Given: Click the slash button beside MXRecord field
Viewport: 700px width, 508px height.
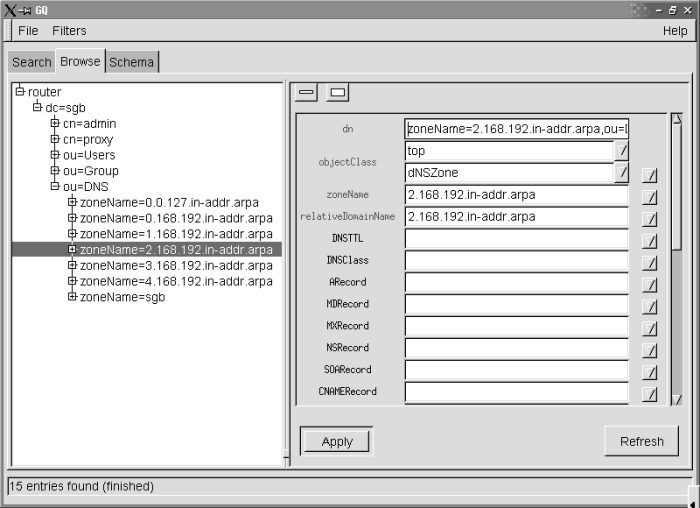Looking at the screenshot, I should 649,329.
